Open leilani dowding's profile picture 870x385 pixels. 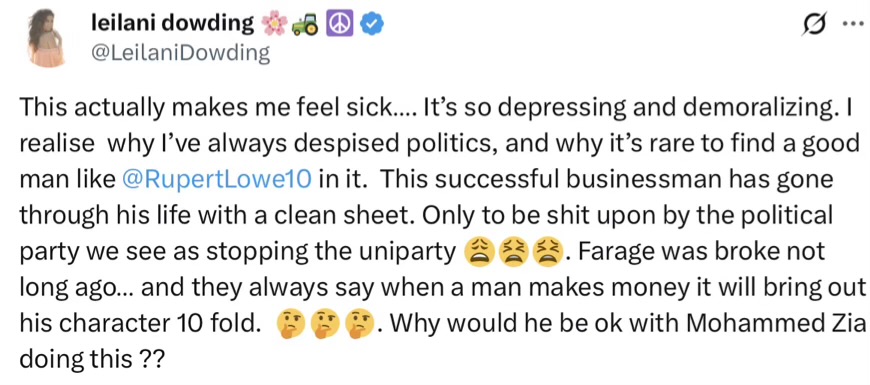(x=47, y=39)
